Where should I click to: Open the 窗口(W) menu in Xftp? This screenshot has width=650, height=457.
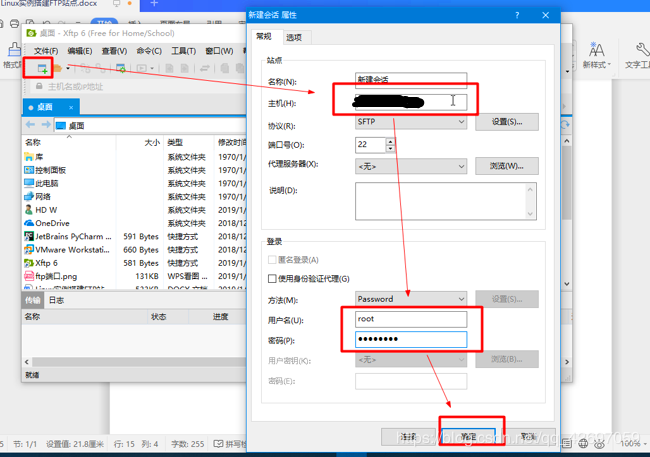tap(219, 51)
